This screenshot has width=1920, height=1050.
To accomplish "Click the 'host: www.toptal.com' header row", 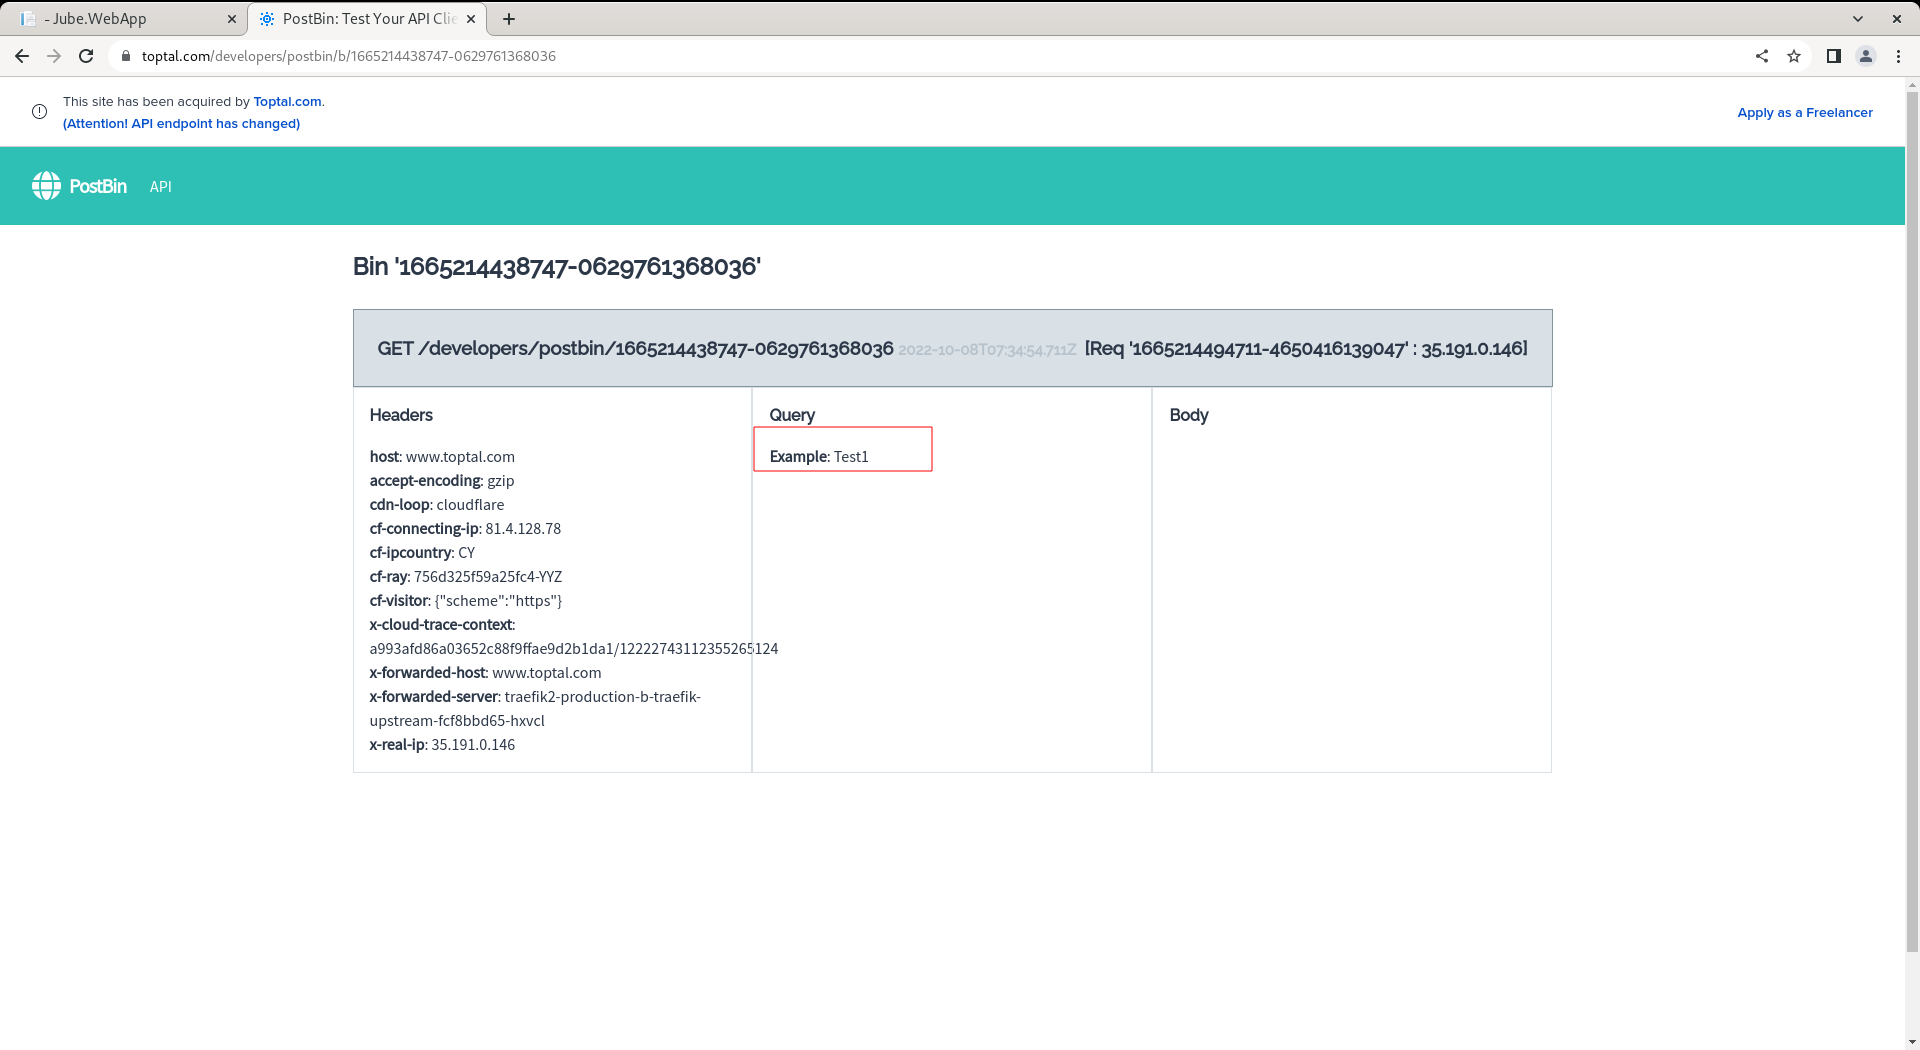I will [x=442, y=456].
